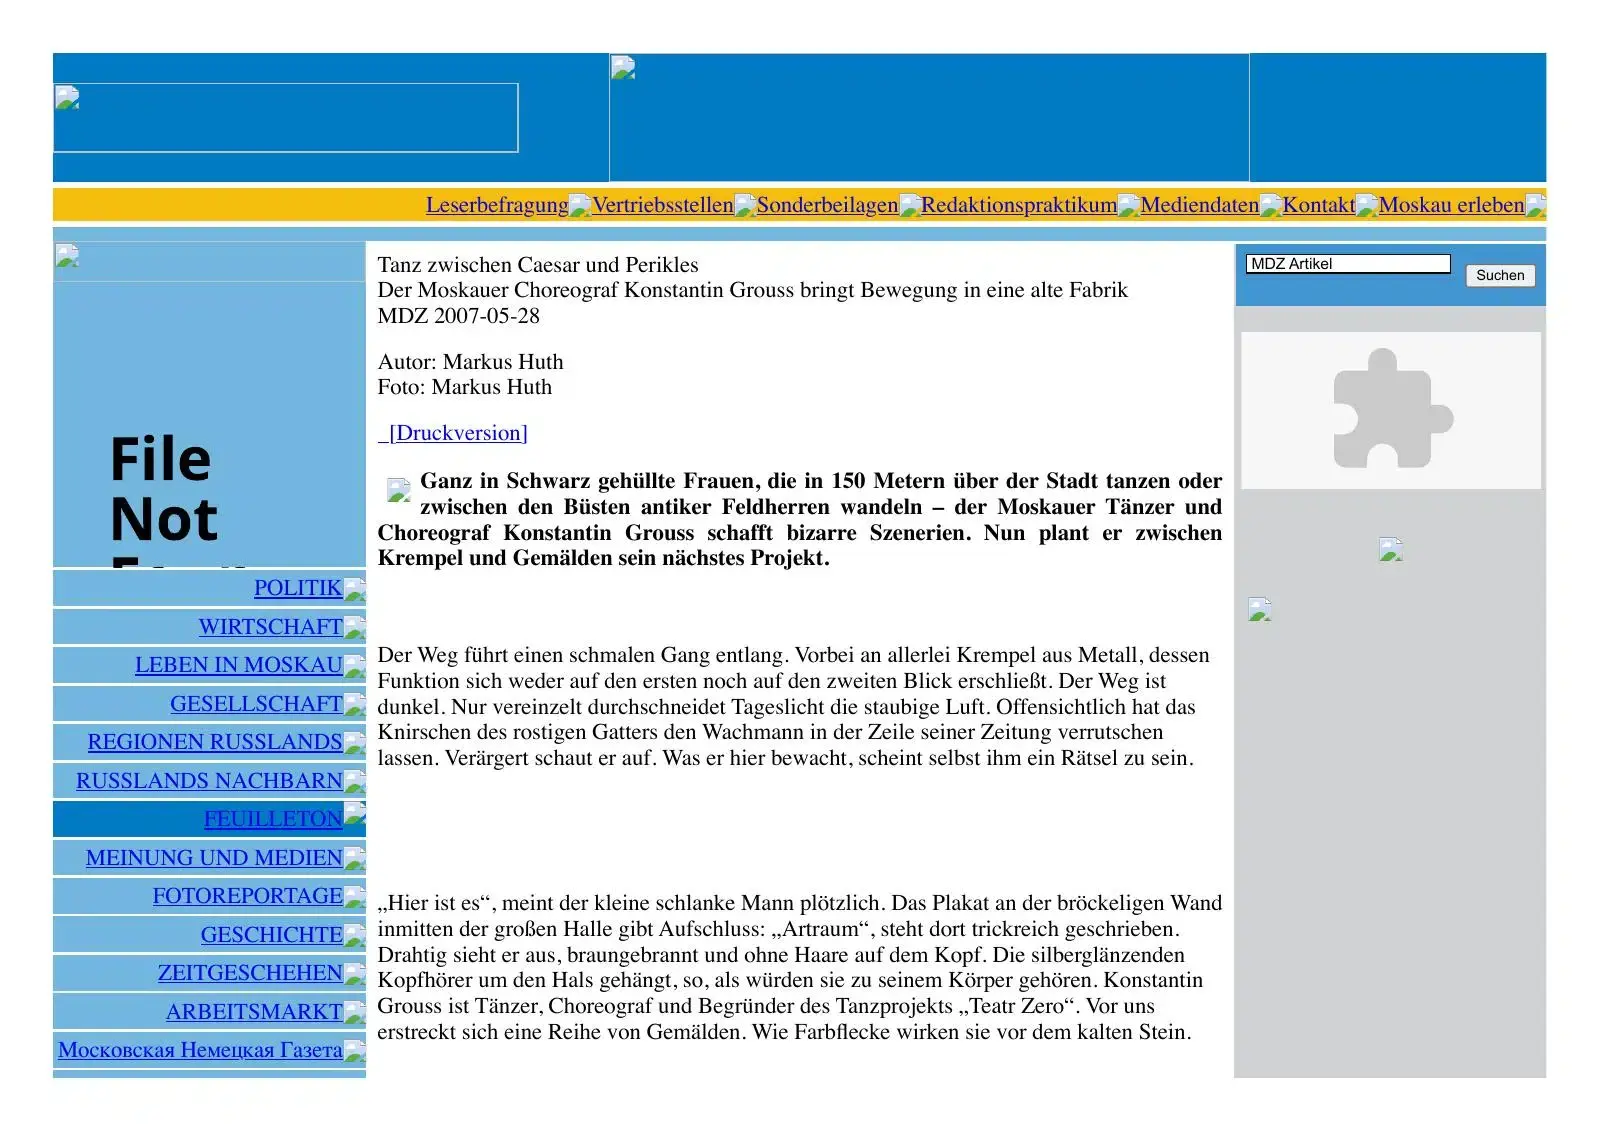This screenshot has height=1131, width=1600.
Task: Open the Kontakt page
Action: coord(1319,205)
